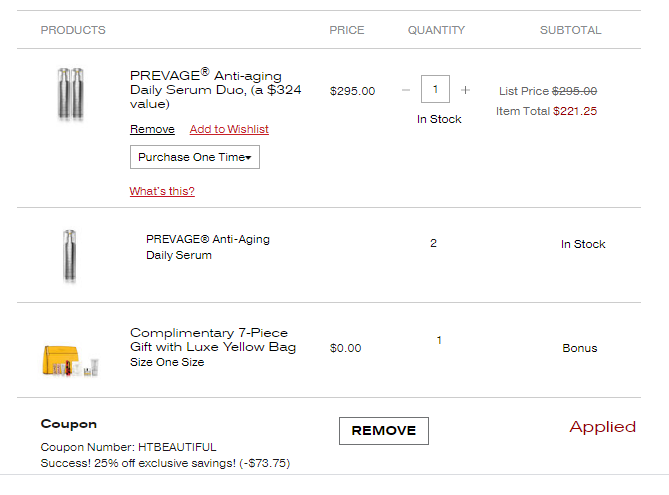Click the REMOVE coupon button

[x=384, y=431]
